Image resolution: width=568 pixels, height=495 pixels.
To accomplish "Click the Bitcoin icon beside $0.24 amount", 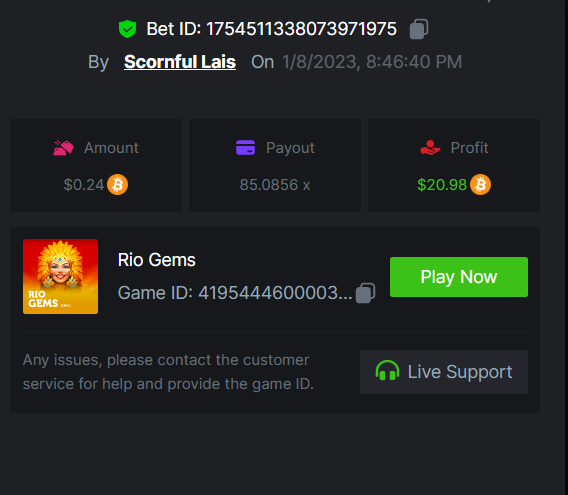I will 117,185.
